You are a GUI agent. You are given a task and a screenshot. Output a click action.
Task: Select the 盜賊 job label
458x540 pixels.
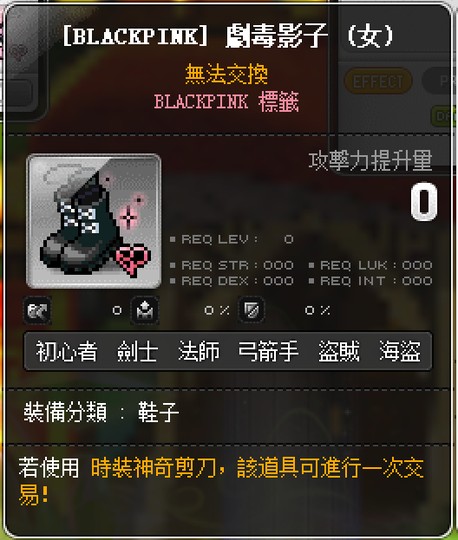[x=339, y=352]
